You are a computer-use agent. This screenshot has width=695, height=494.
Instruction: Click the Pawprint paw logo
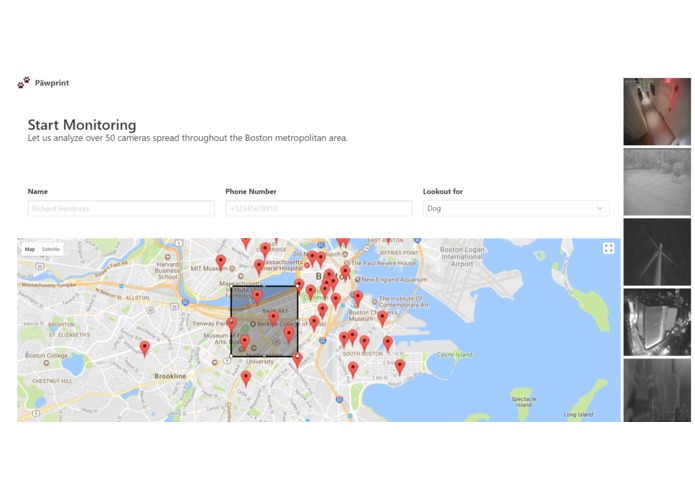point(23,82)
